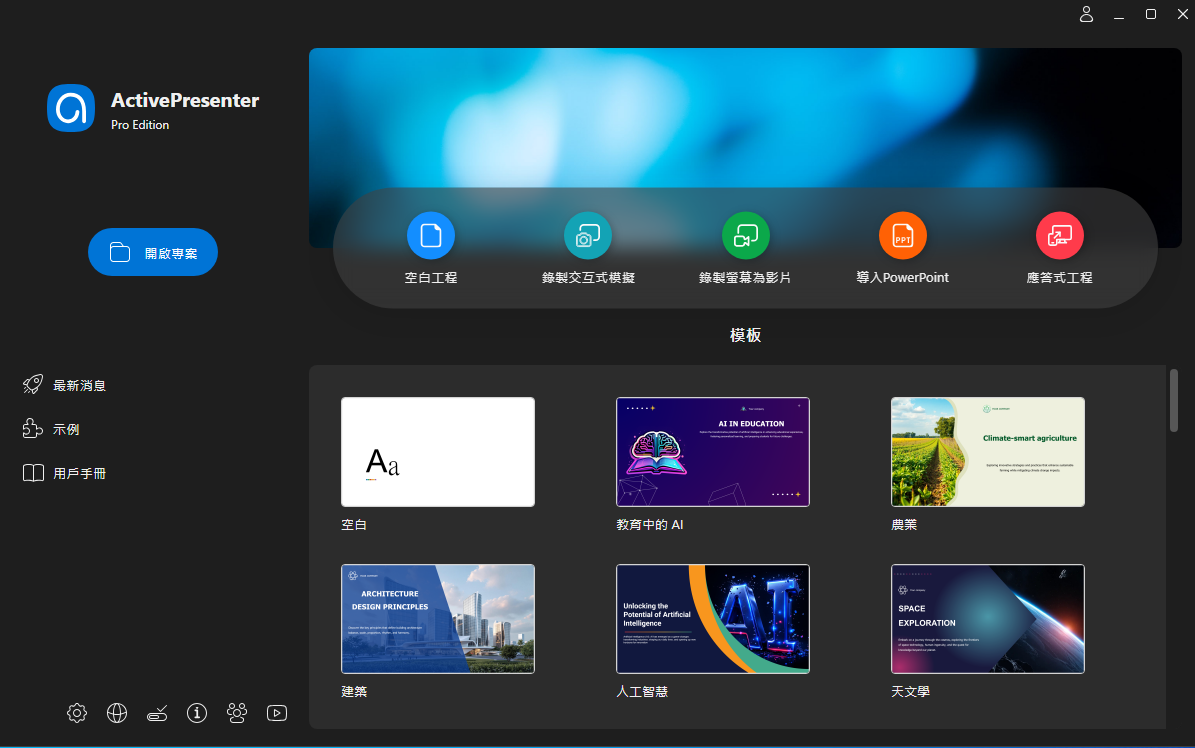The height and width of the screenshot is (748, 1195).
Task: Open the language globe icon
Action: [x=117, y=713]
